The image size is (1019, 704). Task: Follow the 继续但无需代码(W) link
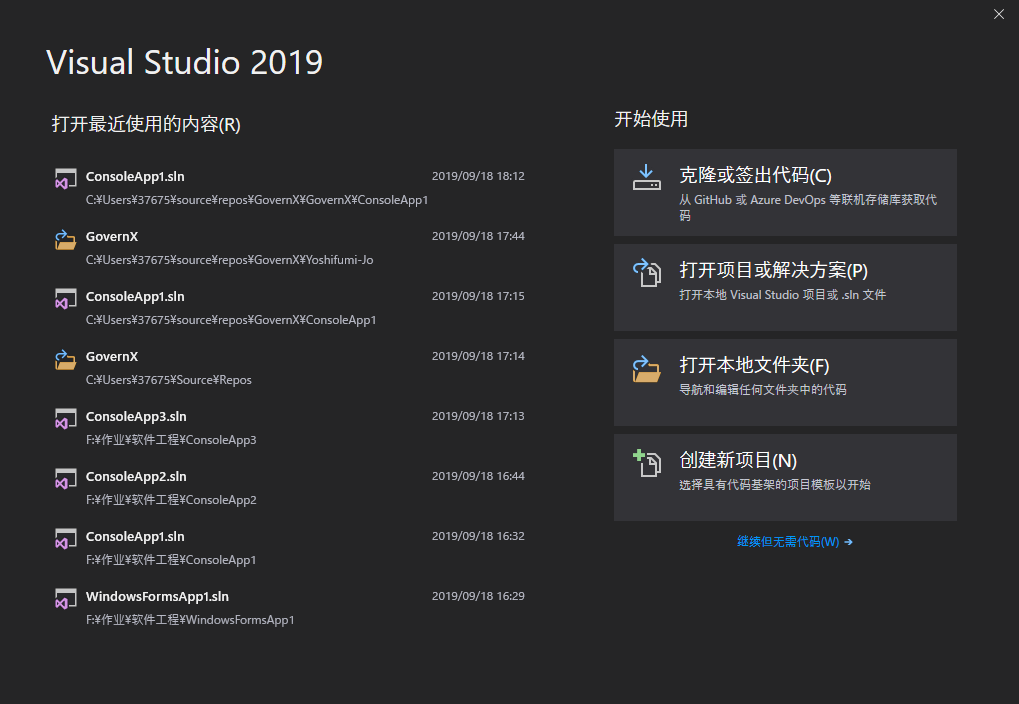point(788,541)
